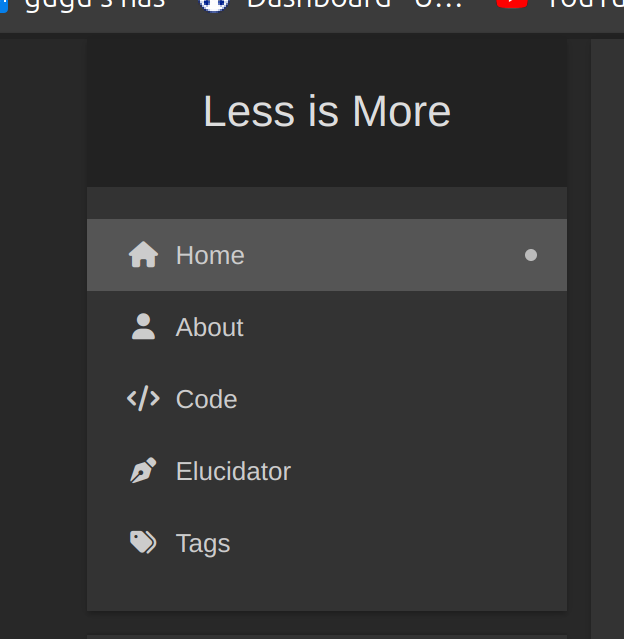
Task: Navigate to the Code section text
Action: (x=206, y=399)
